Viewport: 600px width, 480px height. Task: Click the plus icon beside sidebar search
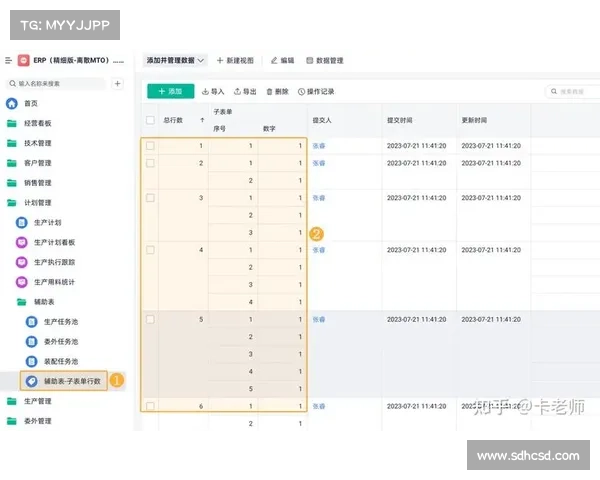[x=117, y=83]
